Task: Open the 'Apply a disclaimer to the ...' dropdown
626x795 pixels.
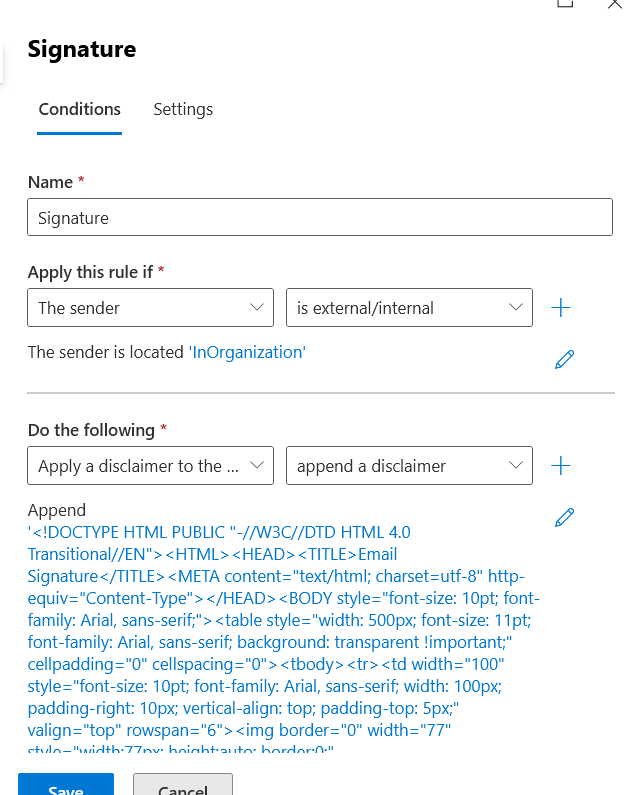Action: point(151,465)
